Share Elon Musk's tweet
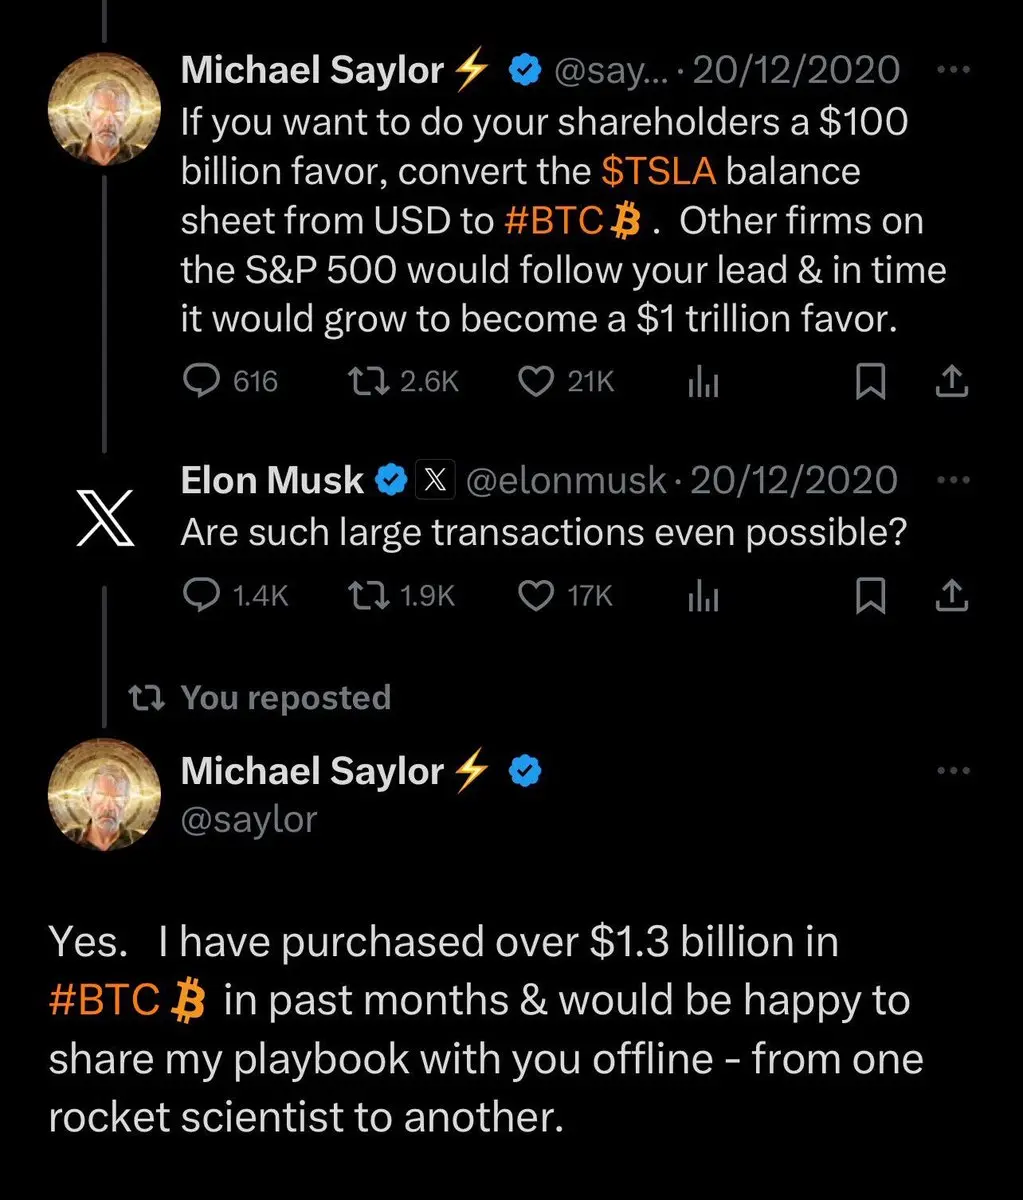The image size is (1023, 1200). point(952,596)
